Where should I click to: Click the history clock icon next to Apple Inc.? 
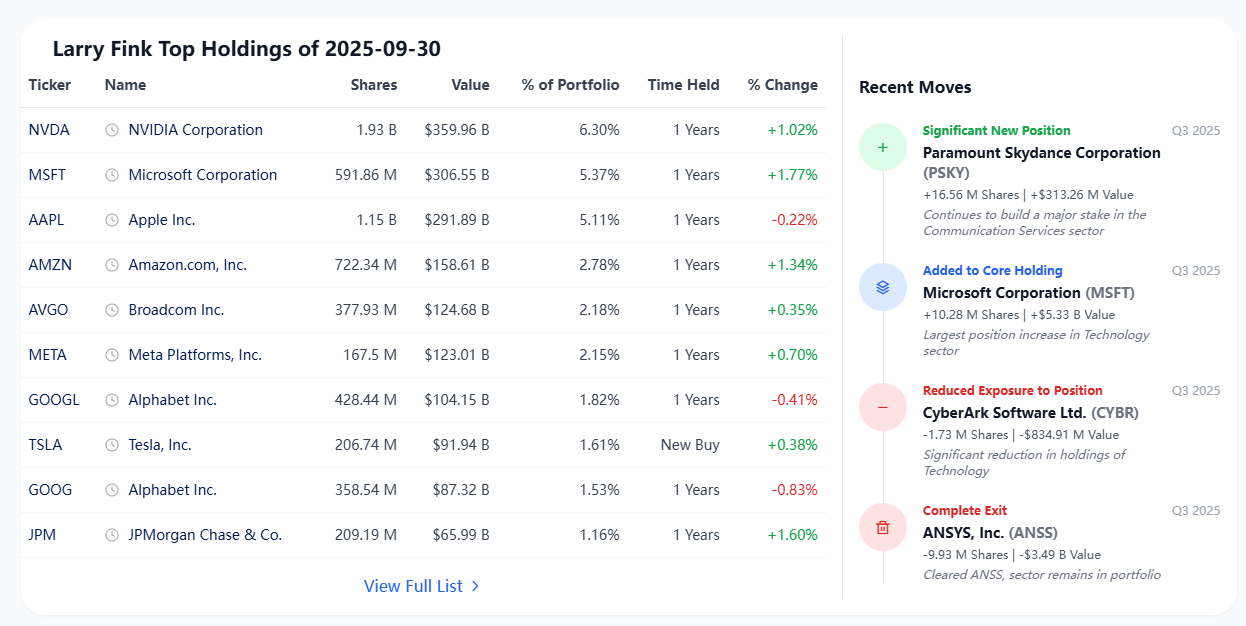112,220
